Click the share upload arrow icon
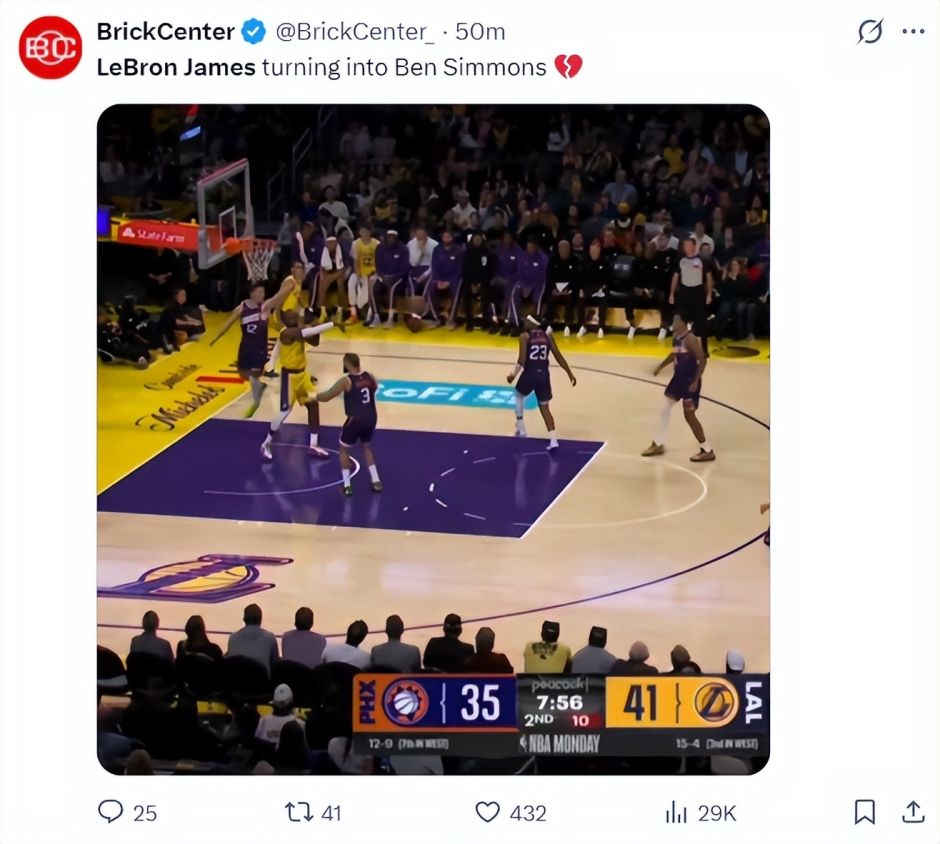940x844 pixels. pos(912,811)
